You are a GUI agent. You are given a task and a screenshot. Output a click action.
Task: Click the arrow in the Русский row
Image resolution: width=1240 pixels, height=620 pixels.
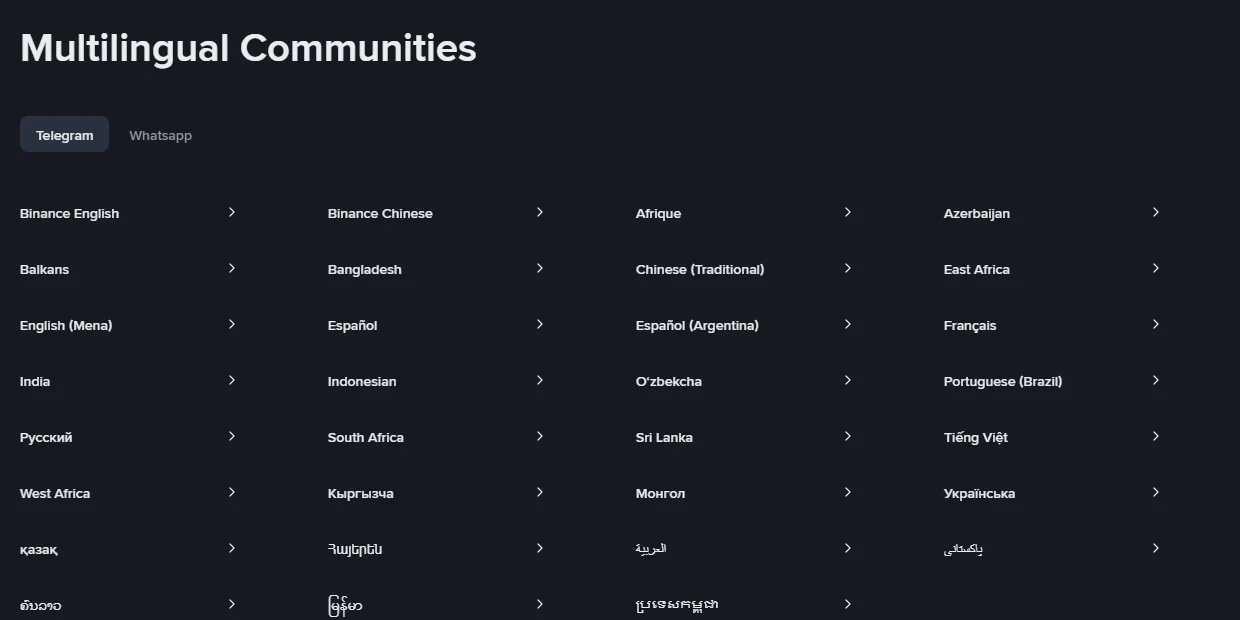click(231, 436)
